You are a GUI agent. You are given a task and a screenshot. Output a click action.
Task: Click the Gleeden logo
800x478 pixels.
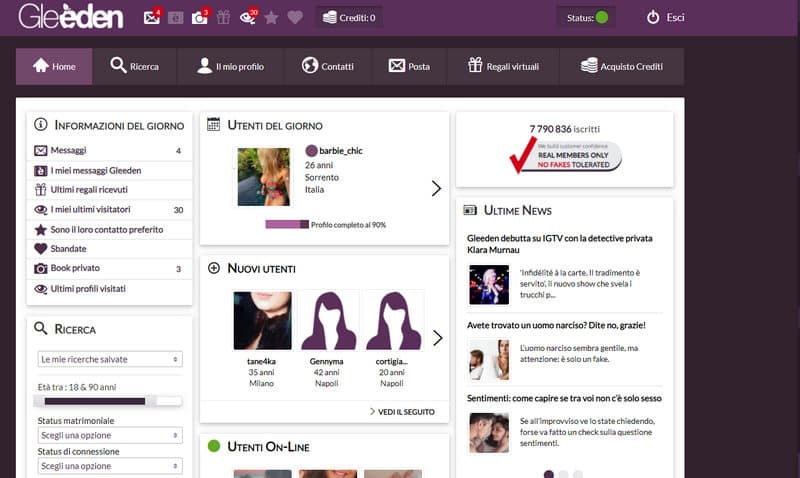point(70,17)
